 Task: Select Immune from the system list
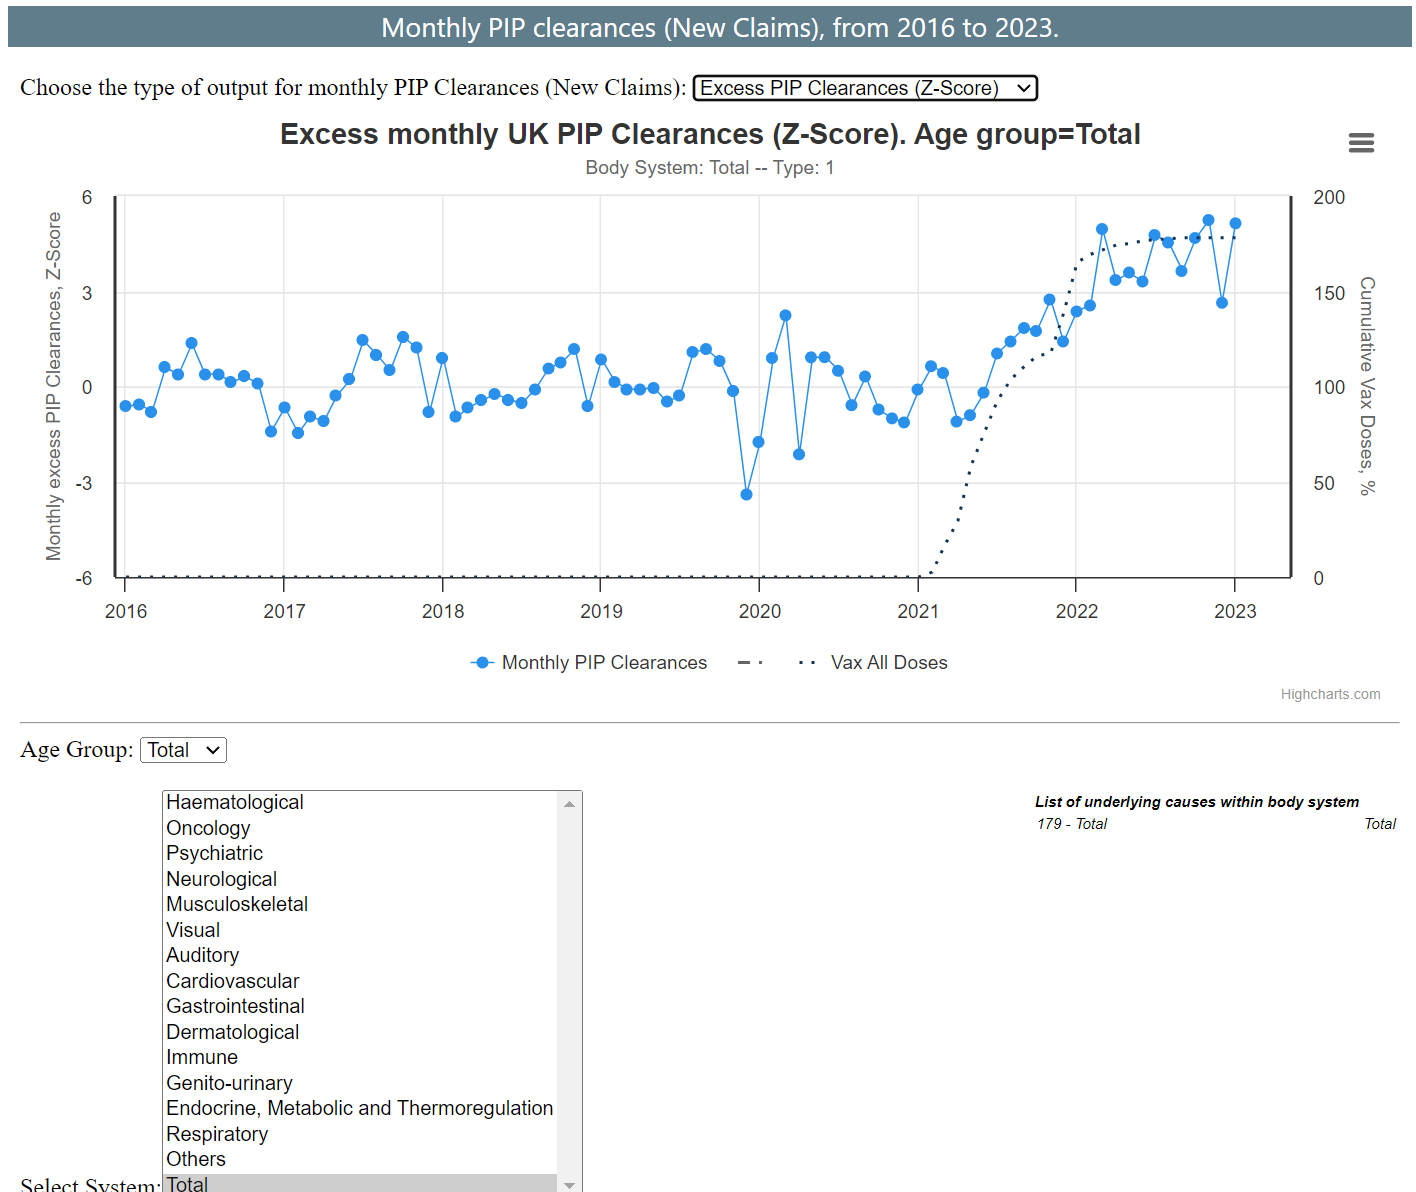(x=202, y=1057)
